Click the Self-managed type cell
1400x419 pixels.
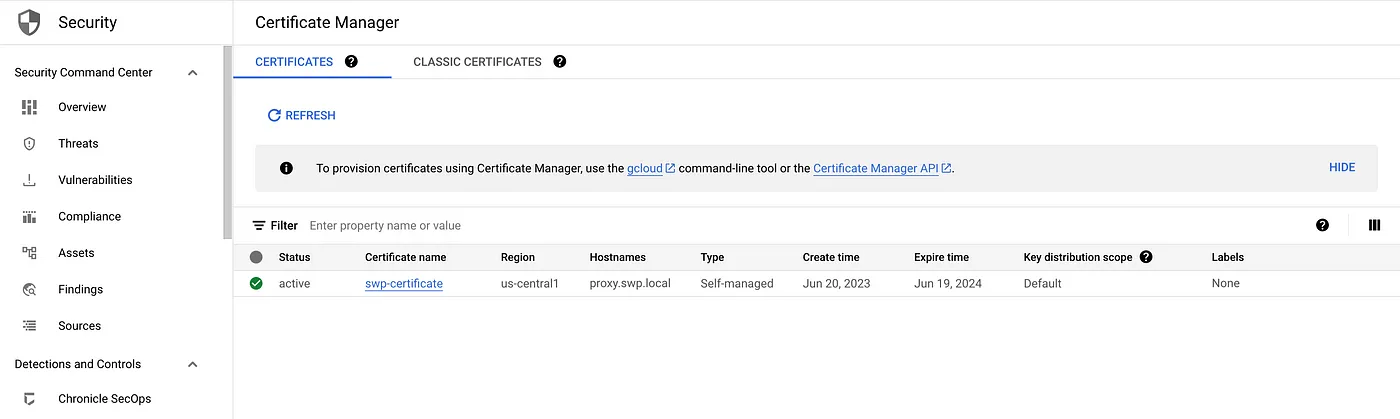pyautogui.click(x=737, y=284)
